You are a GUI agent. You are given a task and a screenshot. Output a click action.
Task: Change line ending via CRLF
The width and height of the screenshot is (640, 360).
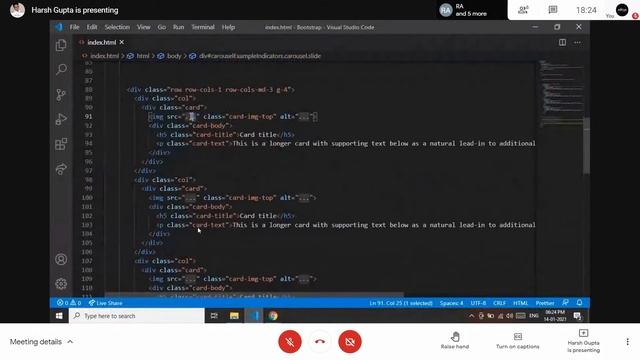point(499,303)
